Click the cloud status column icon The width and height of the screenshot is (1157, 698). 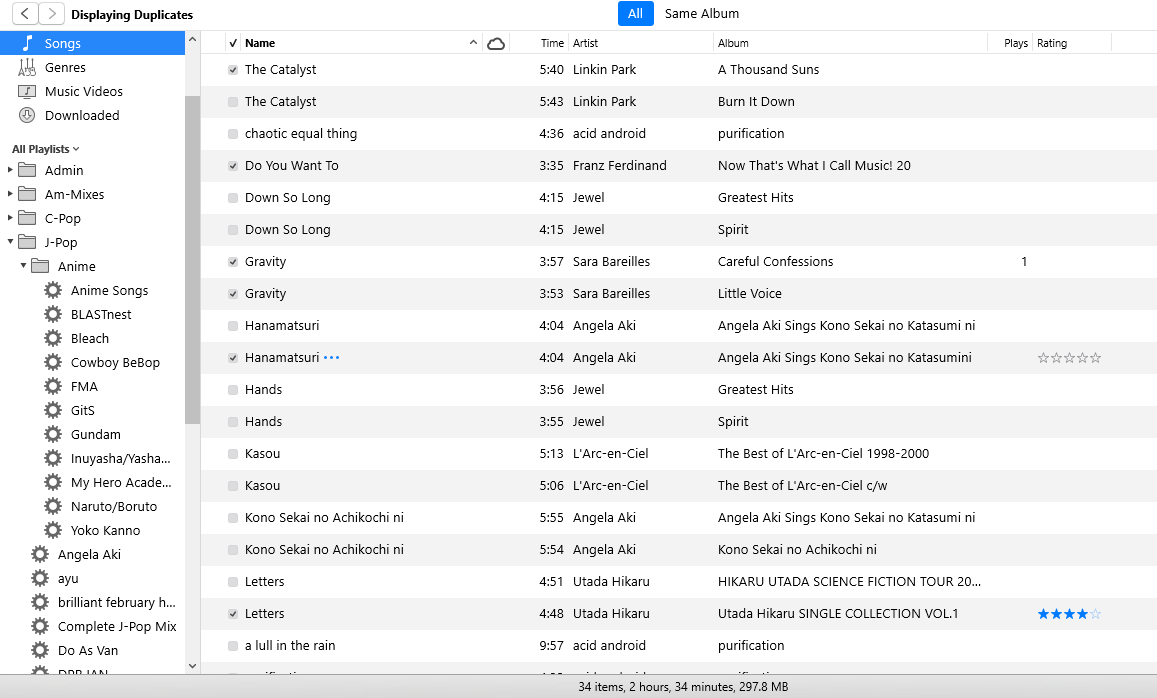pyautogui.click(x=495, y=43)
